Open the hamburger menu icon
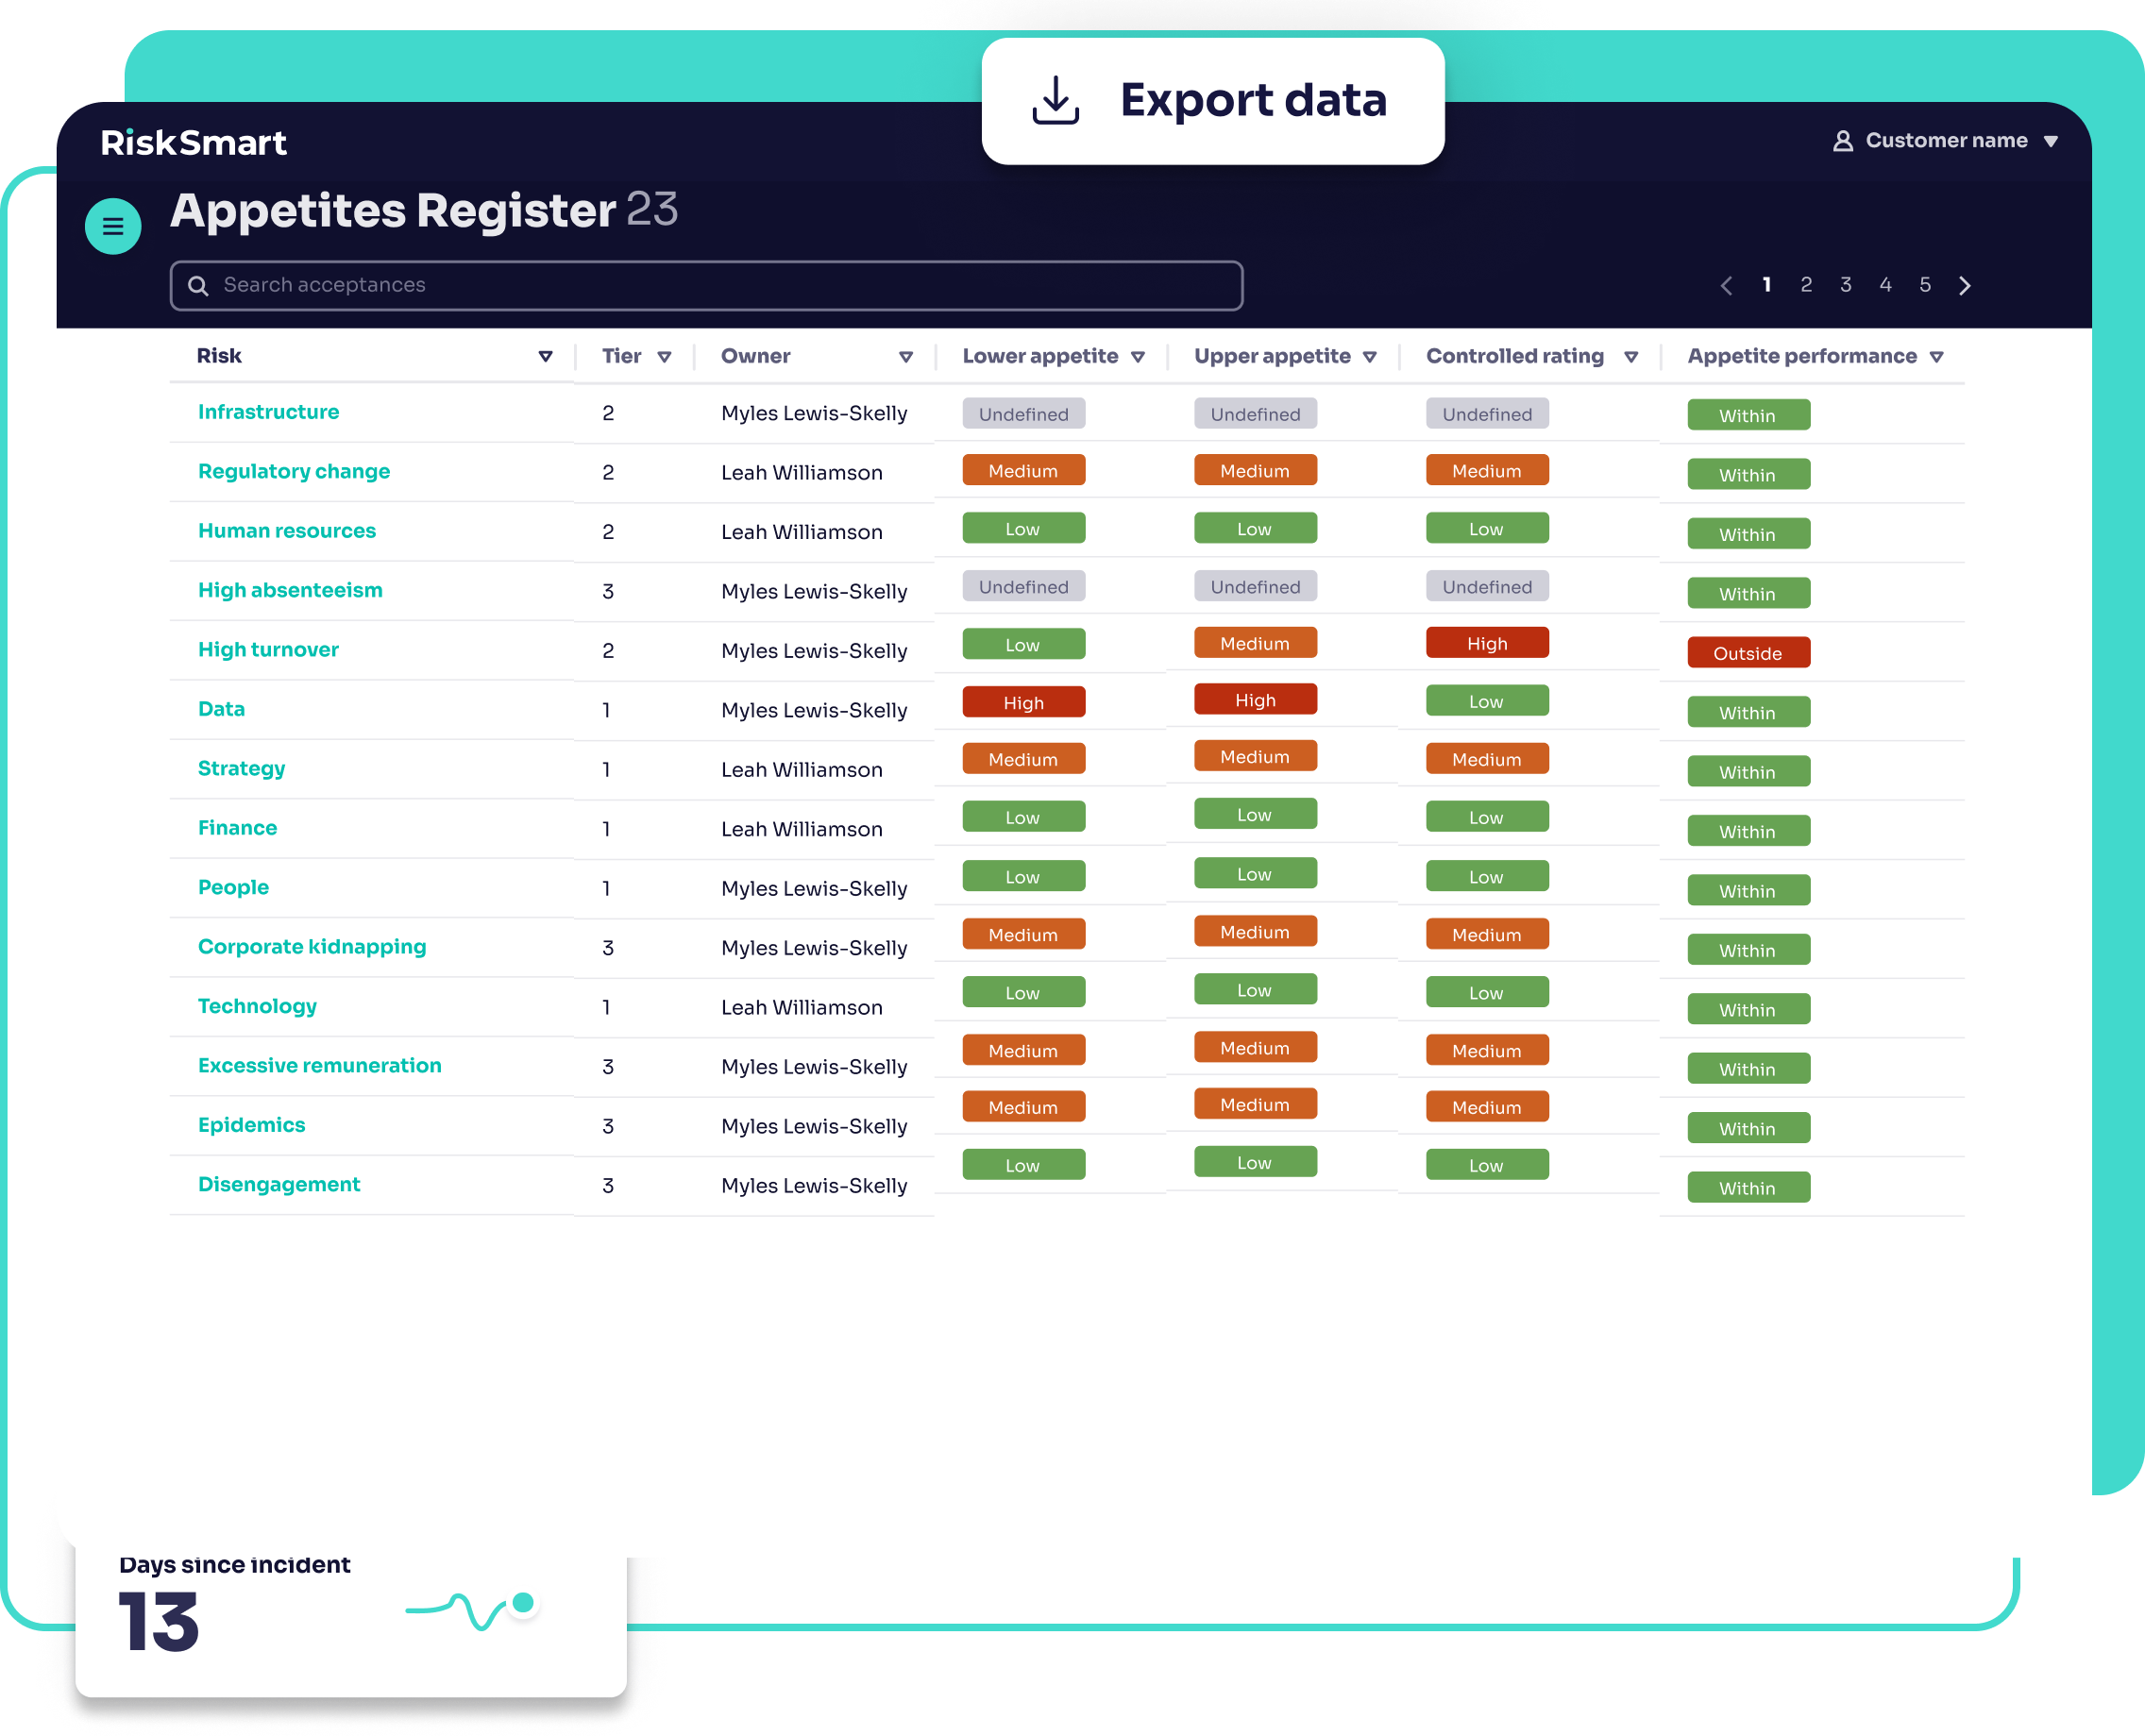 click(113, 226)
